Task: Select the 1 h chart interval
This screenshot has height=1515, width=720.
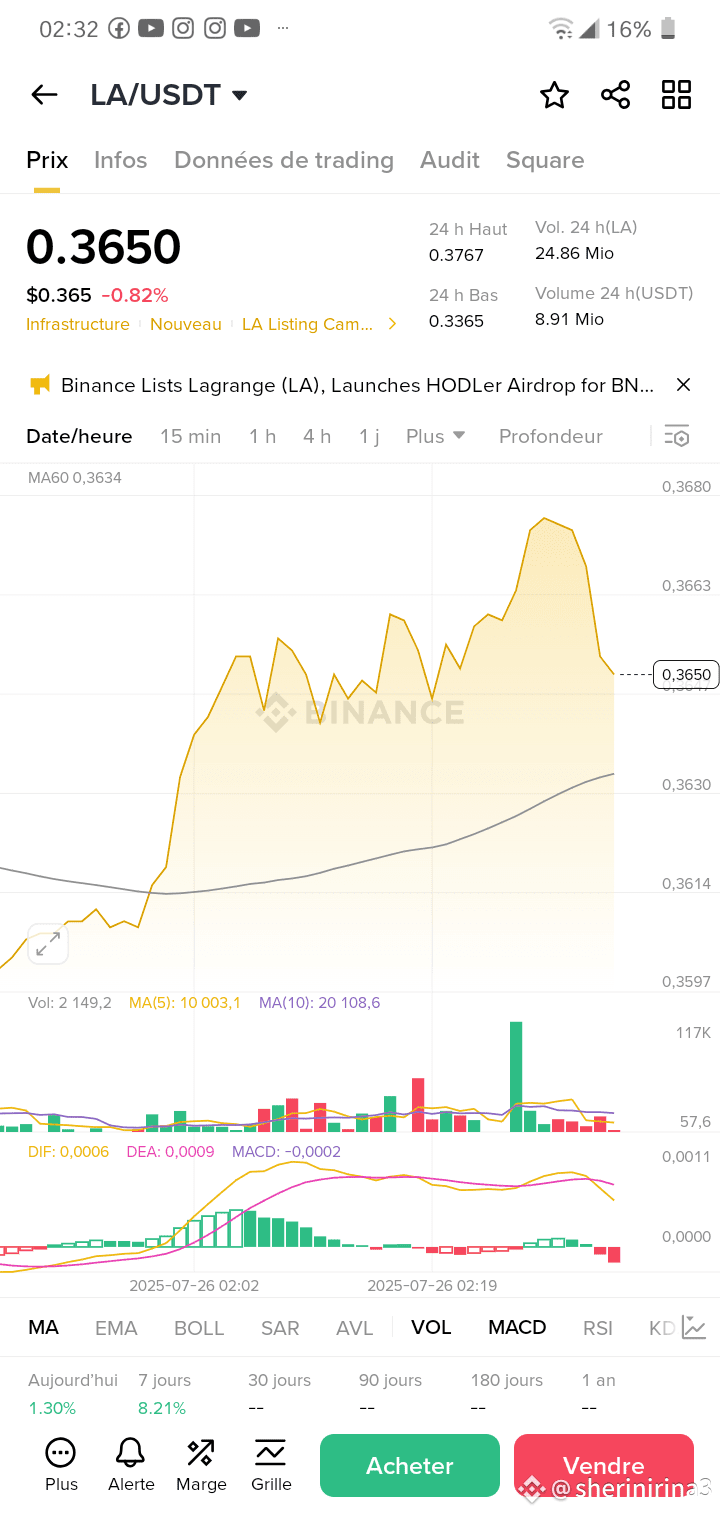Action: point(262,436)
